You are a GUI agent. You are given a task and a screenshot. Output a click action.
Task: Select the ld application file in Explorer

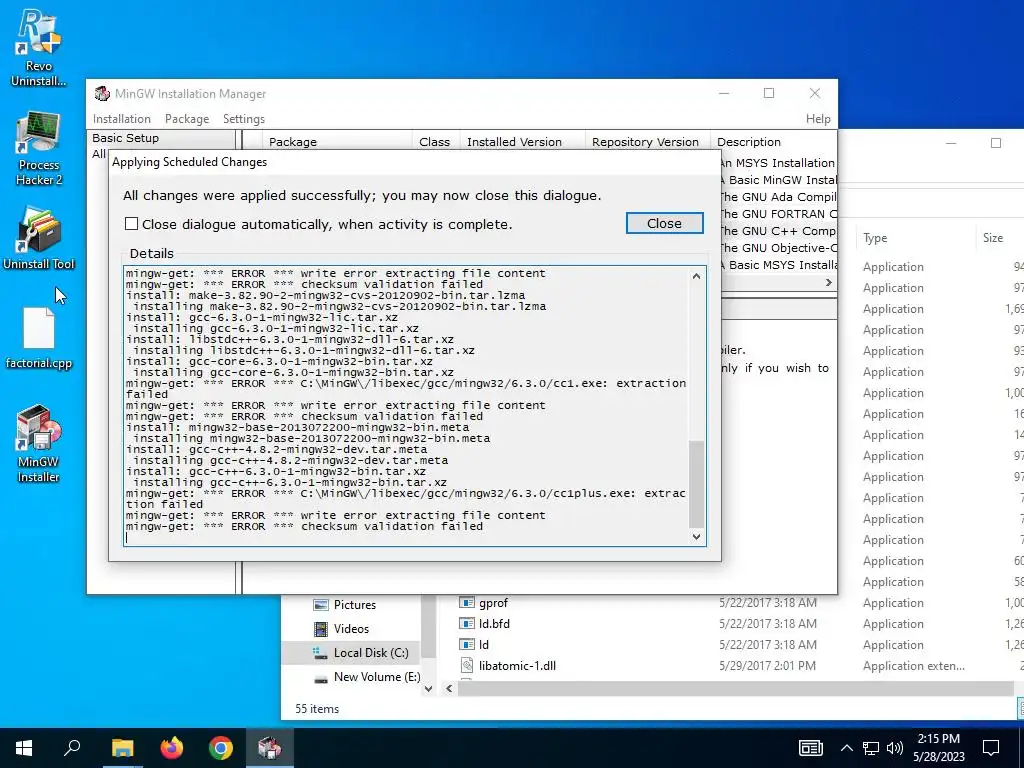click(x=475, y=645)
